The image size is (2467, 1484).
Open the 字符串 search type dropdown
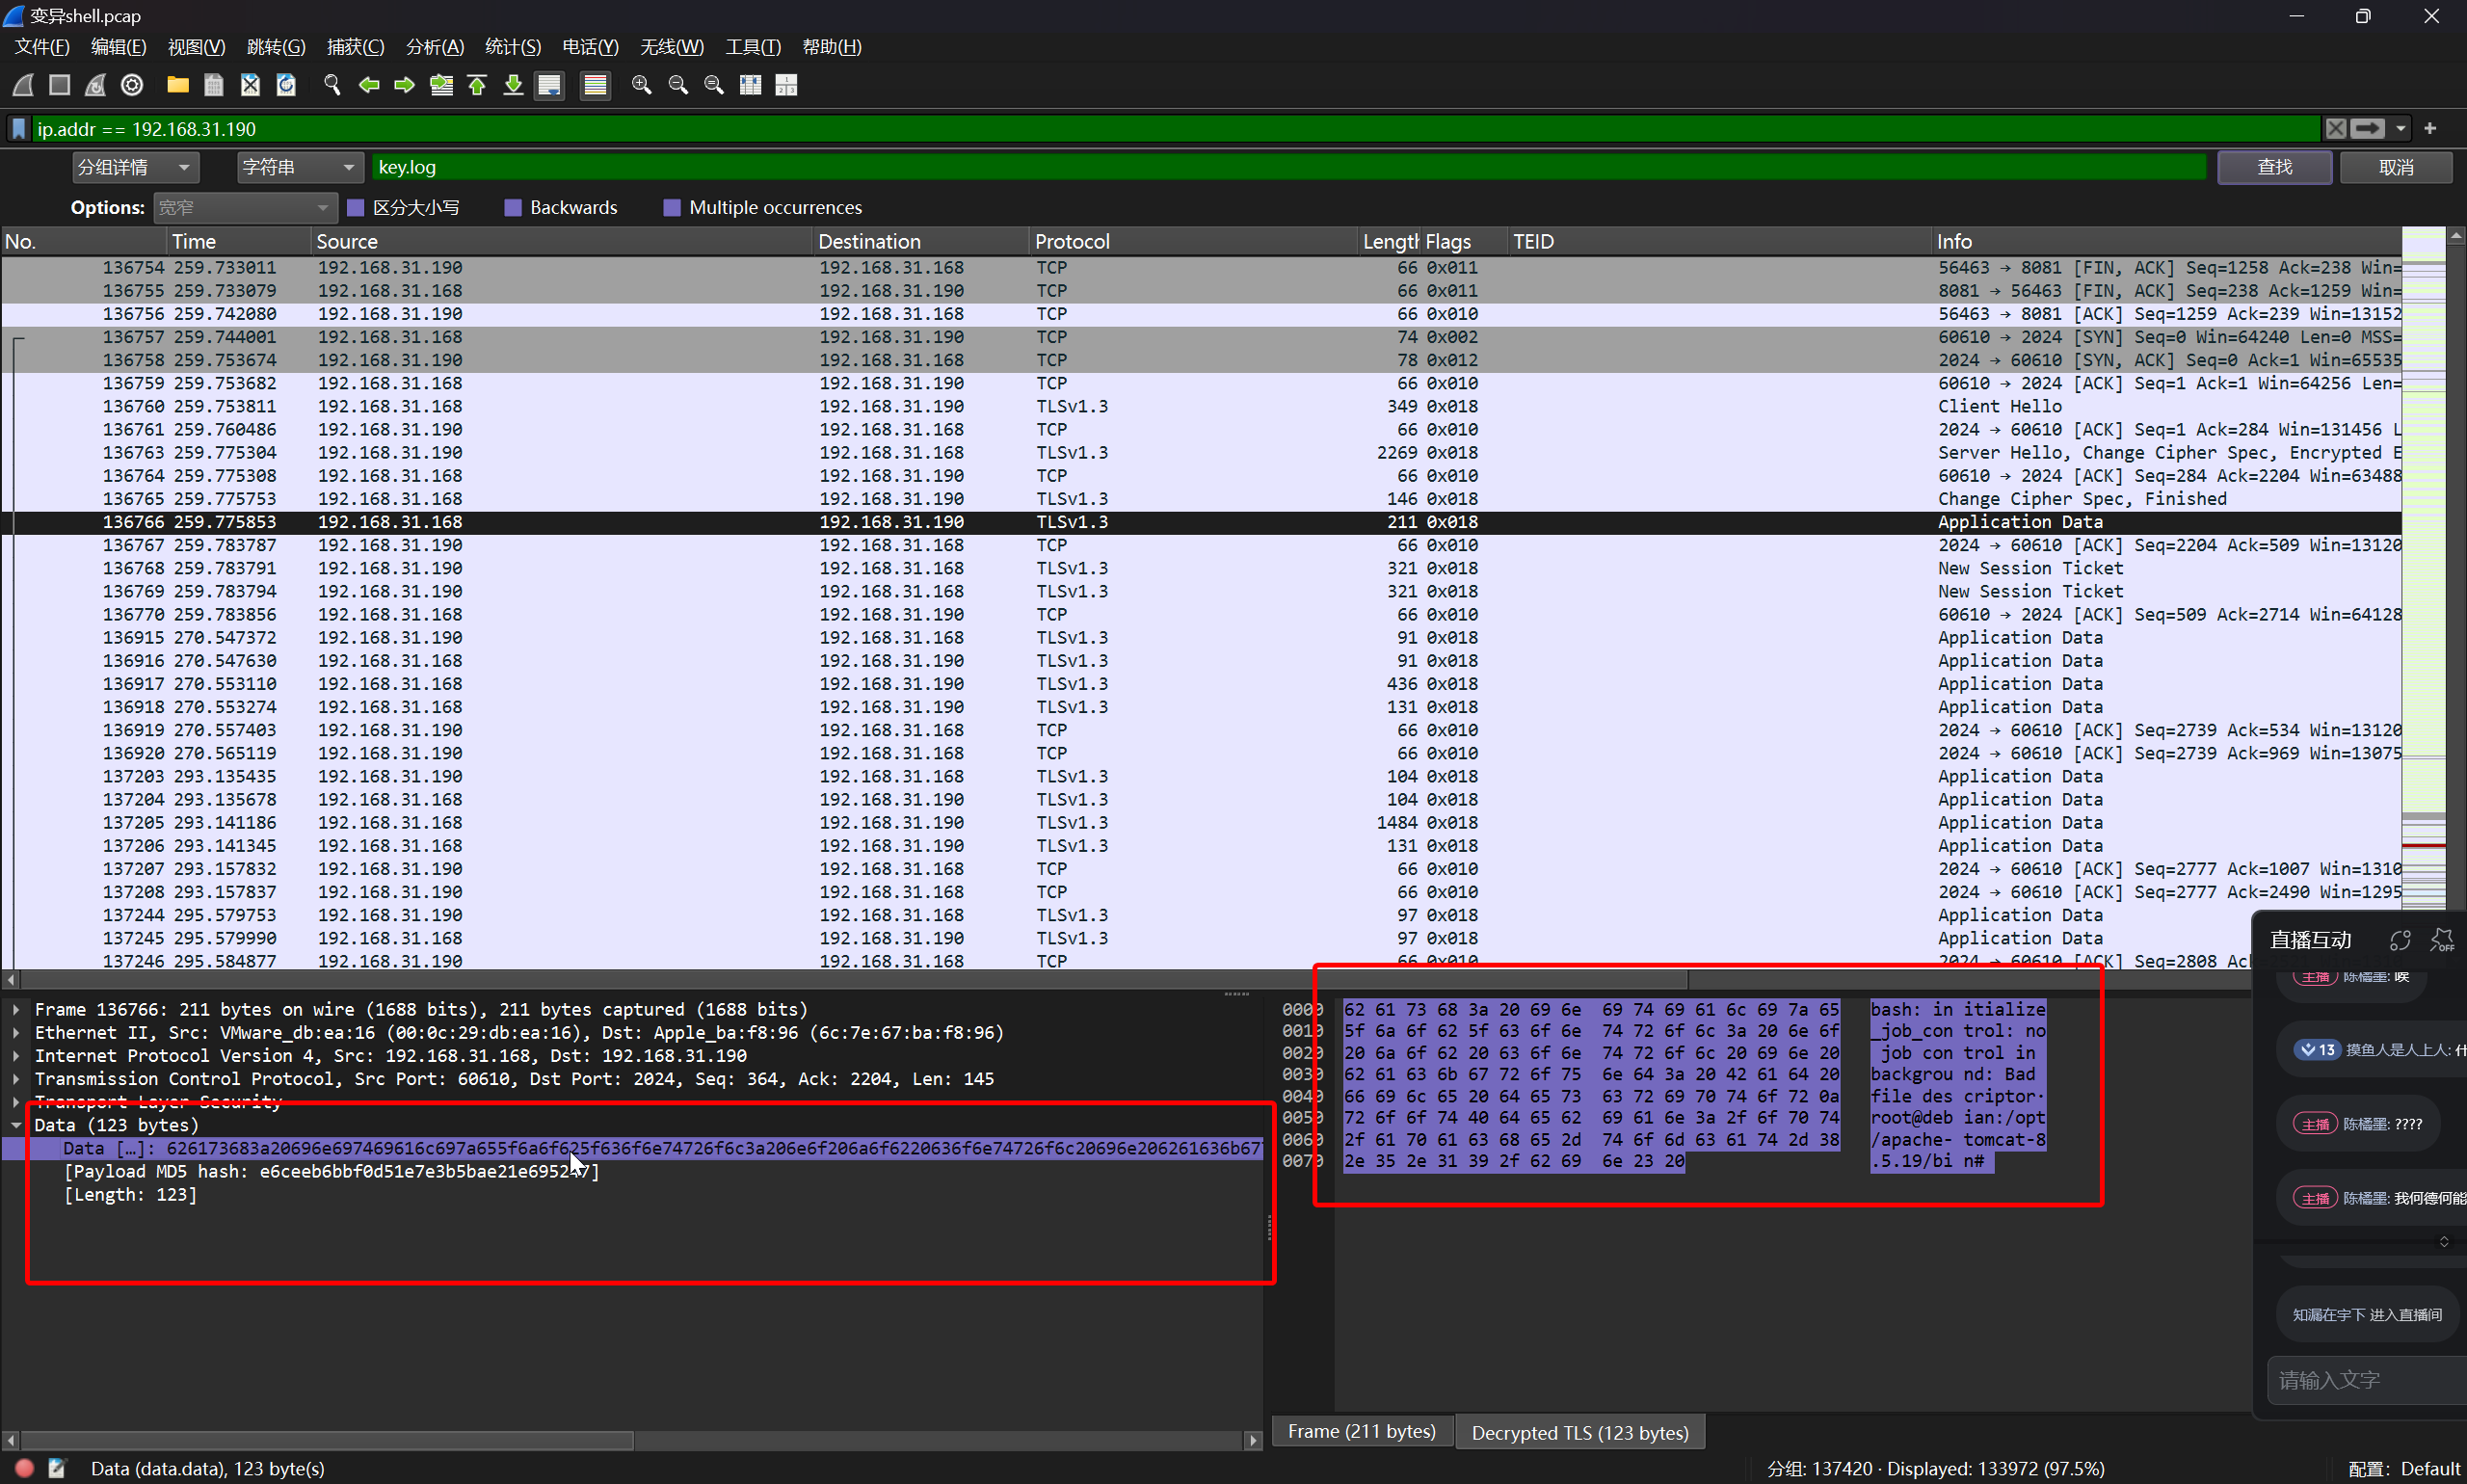pyautogui.click(x=298, y=167)
